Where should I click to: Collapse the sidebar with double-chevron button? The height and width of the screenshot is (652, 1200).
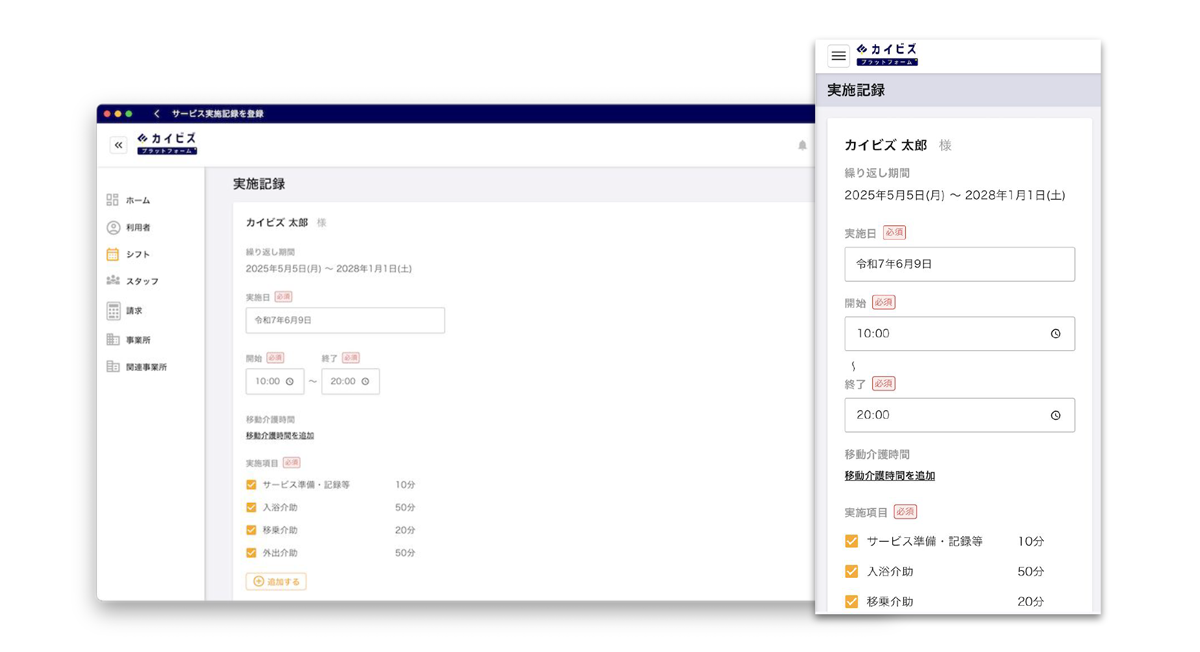click(118, 145)
